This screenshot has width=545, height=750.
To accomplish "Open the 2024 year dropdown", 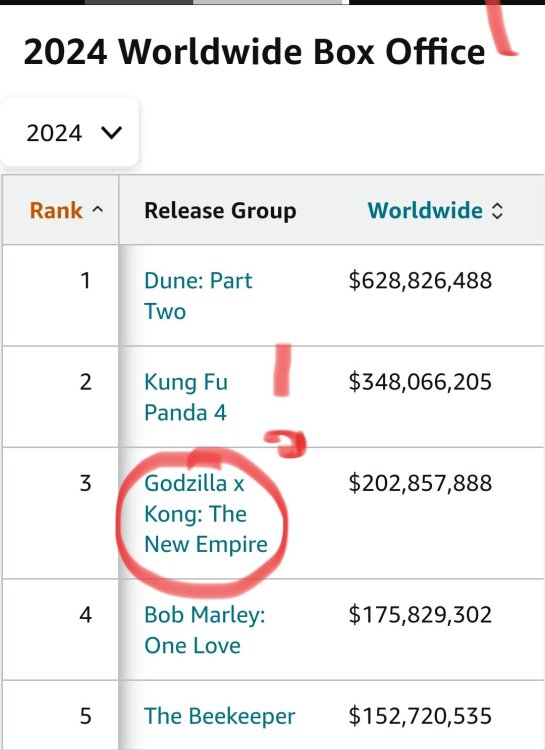I will click(70, 133).
